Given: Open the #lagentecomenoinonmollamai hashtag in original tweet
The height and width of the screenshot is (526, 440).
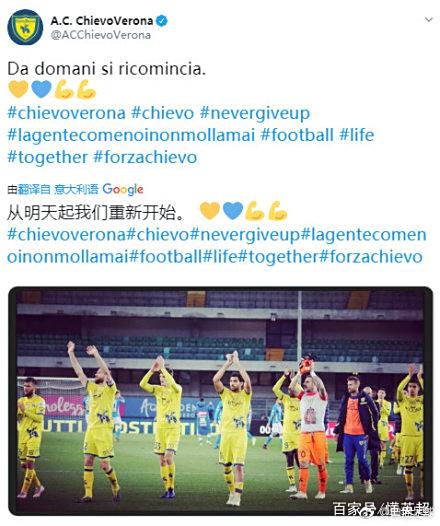Looking at the screenshot, I should point(131,136).
